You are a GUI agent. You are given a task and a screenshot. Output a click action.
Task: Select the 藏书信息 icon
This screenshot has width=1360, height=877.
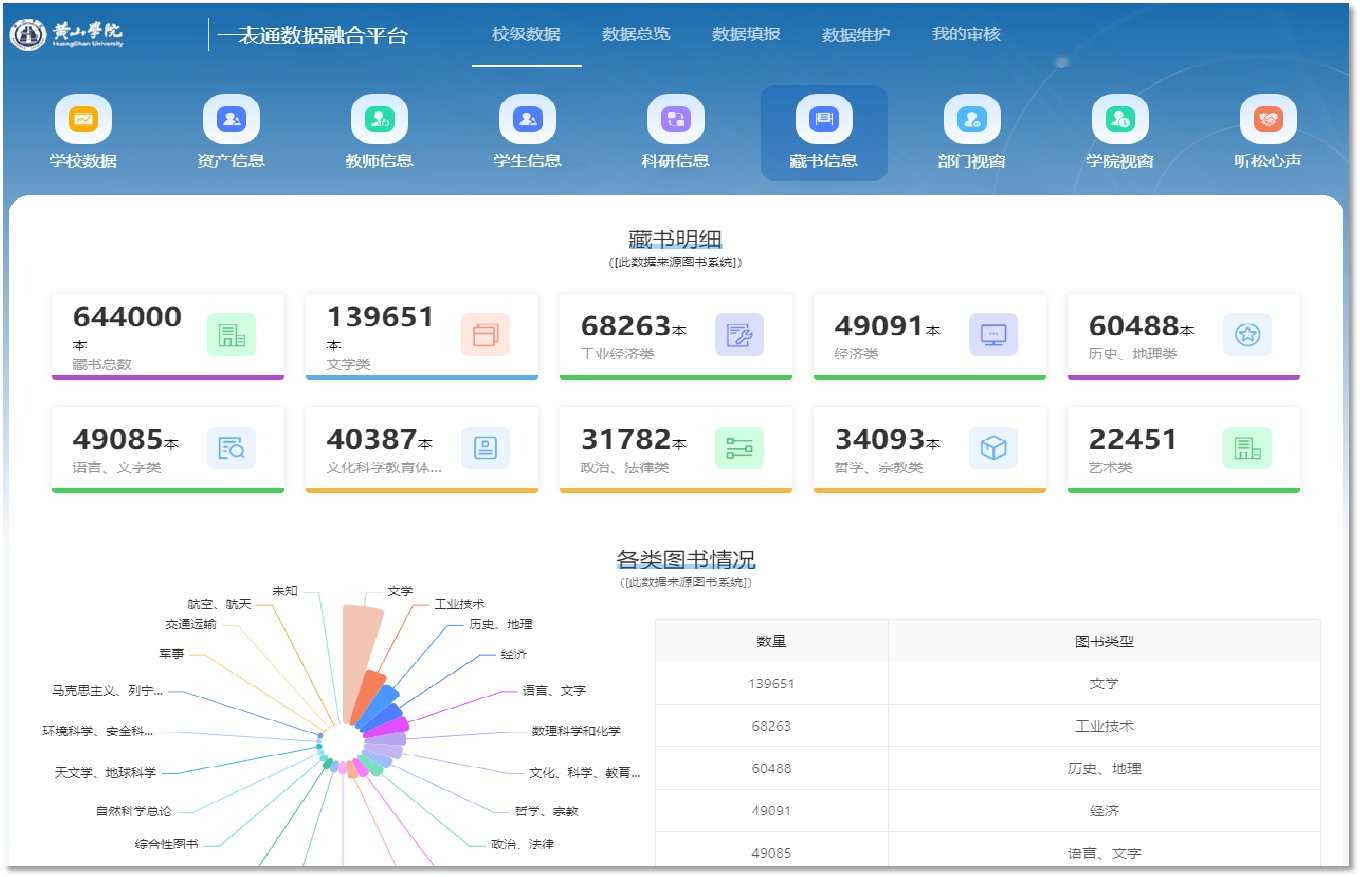[x=824, y=119]
